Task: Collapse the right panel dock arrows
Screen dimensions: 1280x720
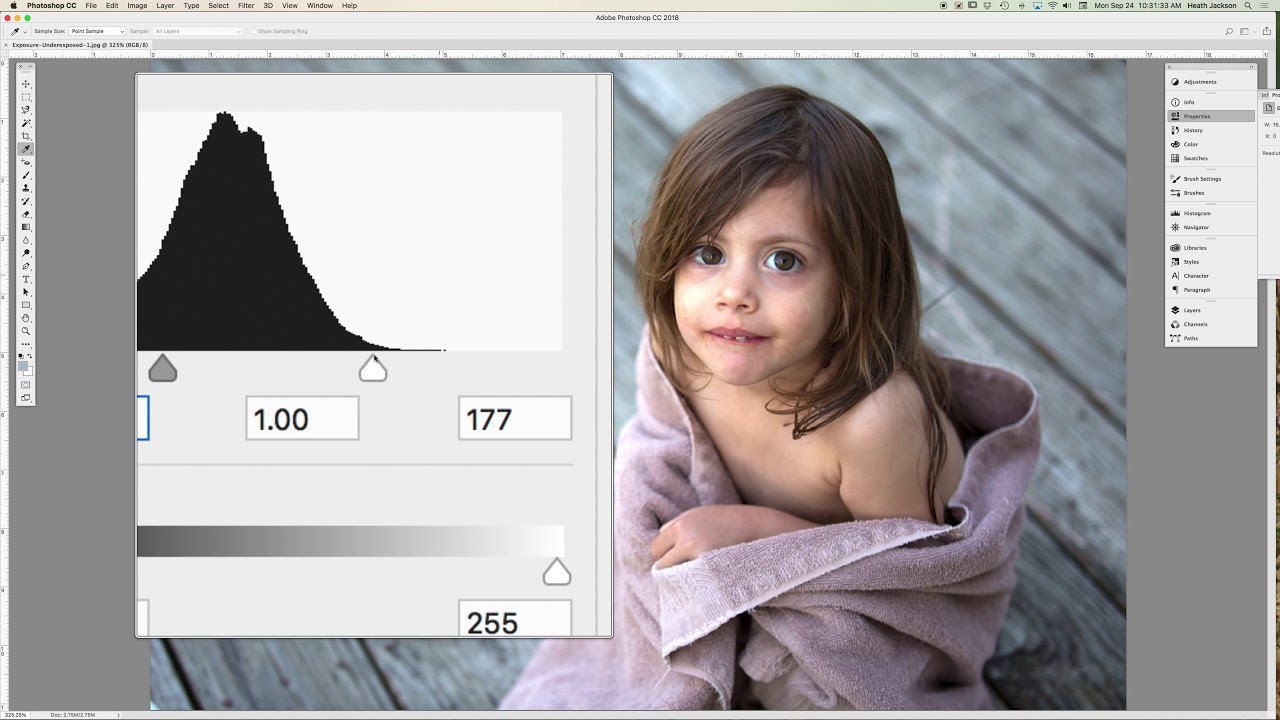Action: click(x=1251, y=67)
